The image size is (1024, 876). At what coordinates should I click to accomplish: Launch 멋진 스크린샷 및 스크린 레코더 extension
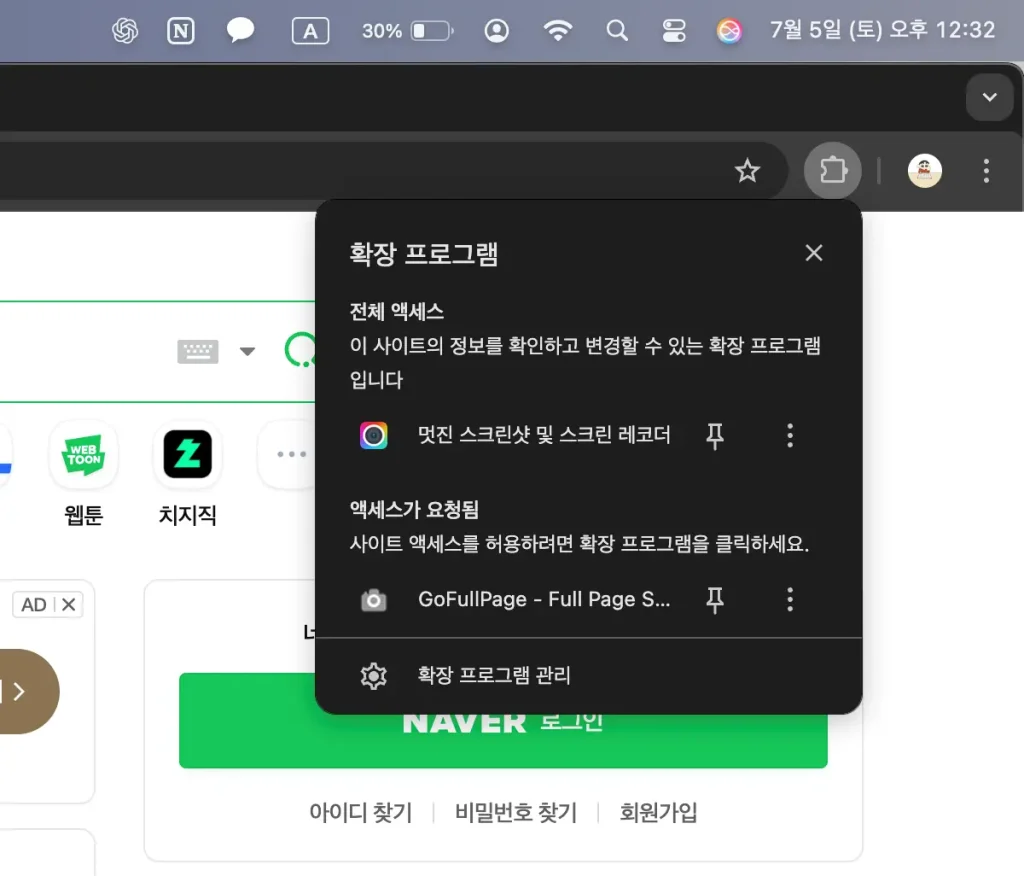(543, 435)
